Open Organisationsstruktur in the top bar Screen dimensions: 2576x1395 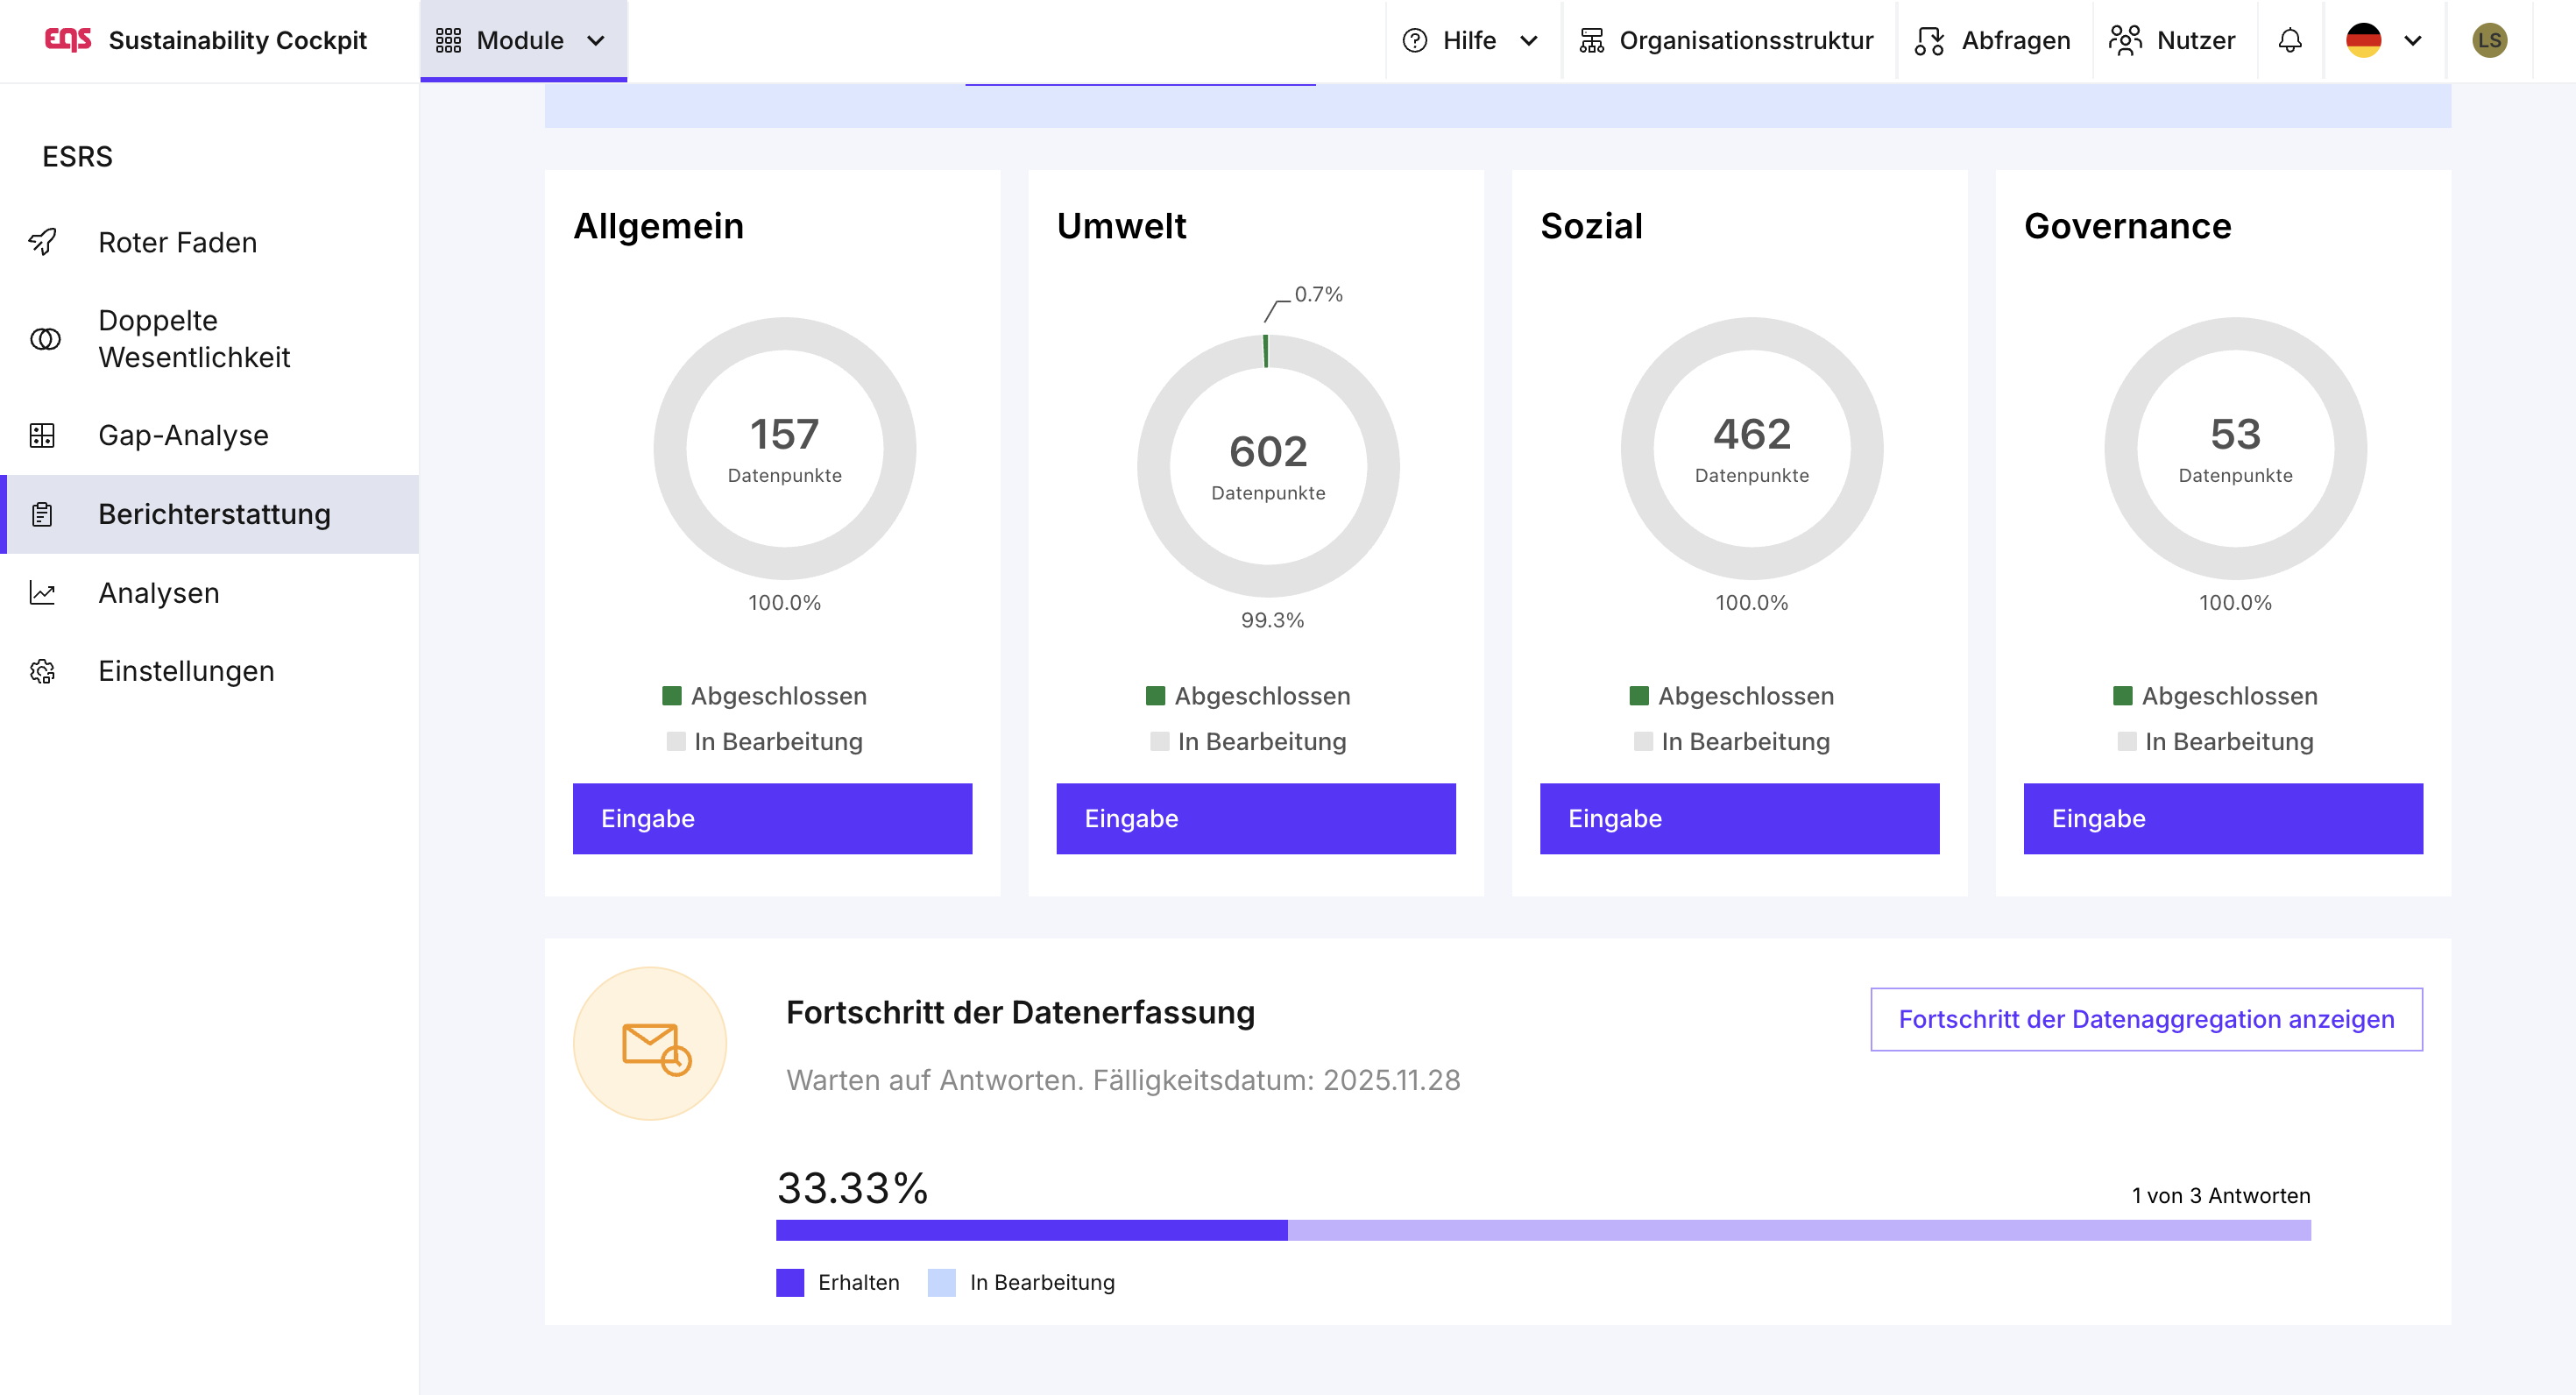pos(1727,40)
